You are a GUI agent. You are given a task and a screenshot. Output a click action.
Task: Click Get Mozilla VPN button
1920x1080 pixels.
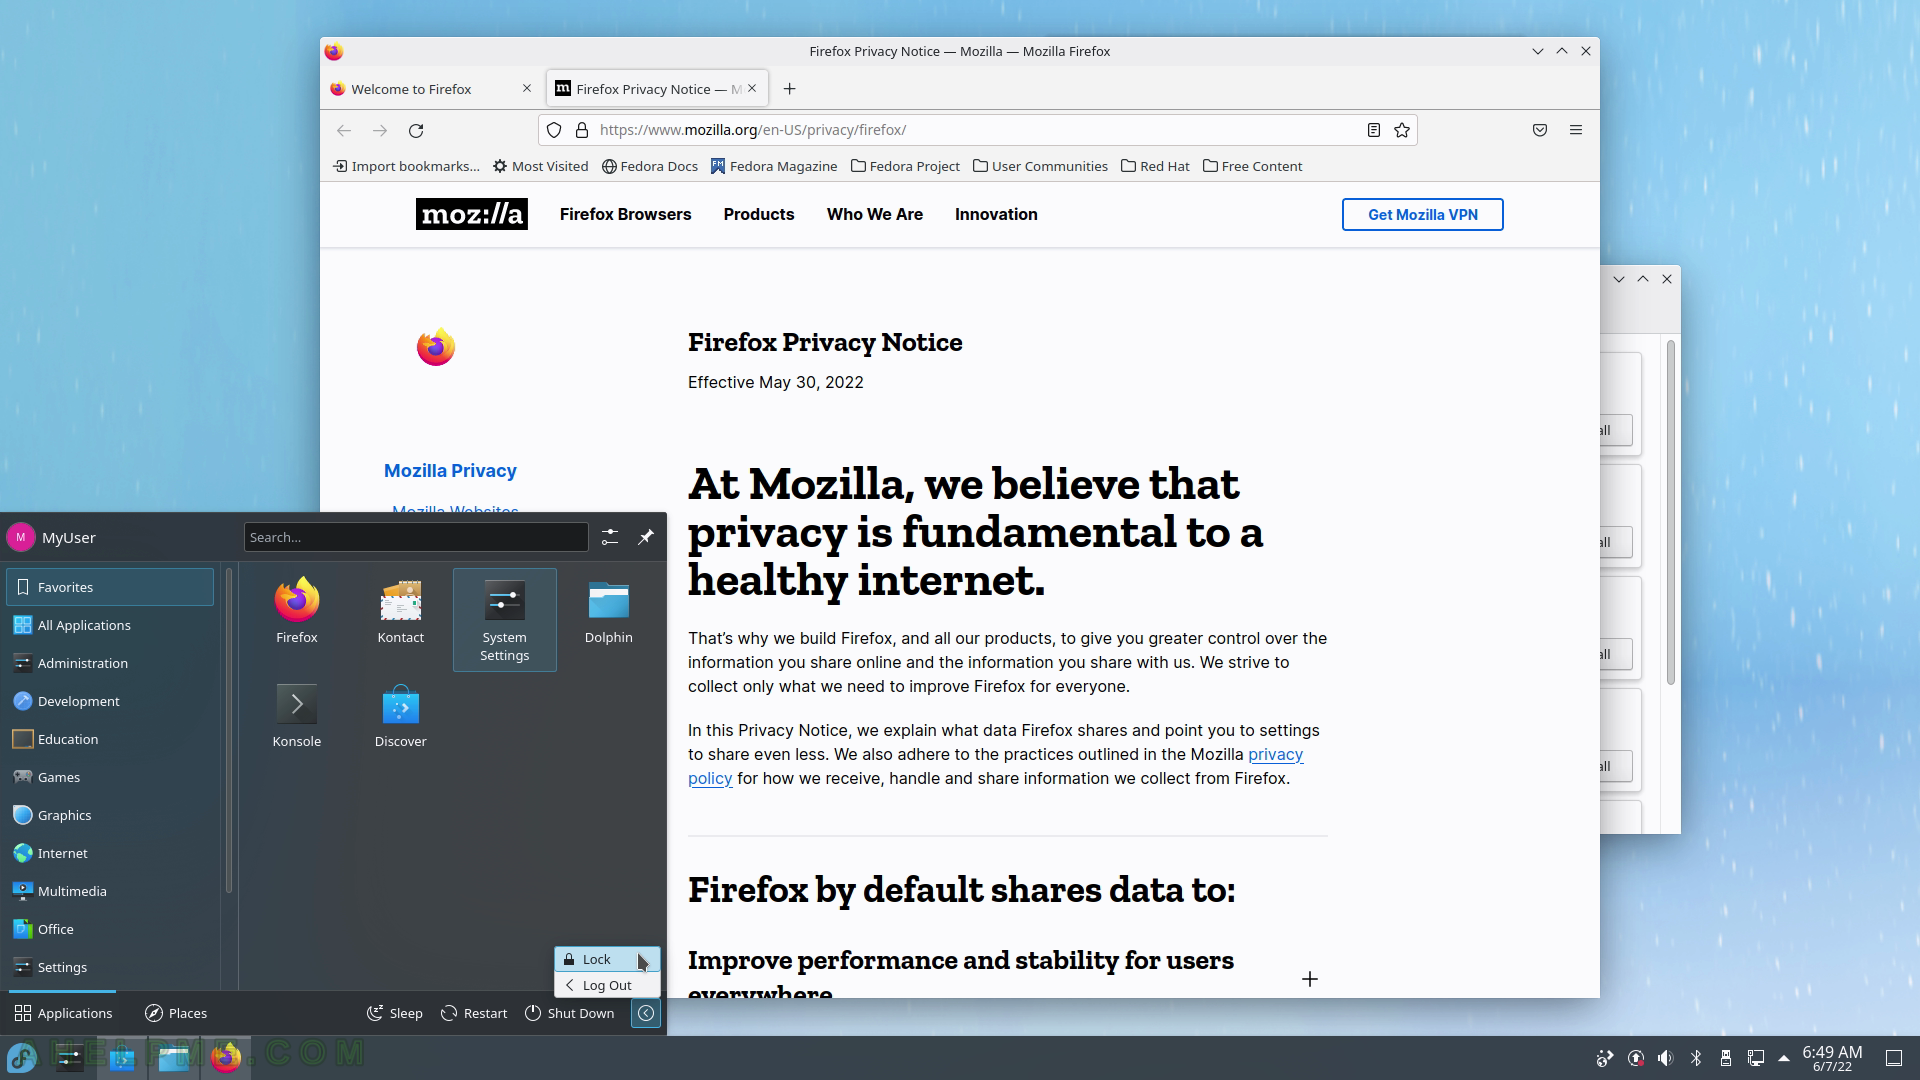click(x=1422, y=214)
